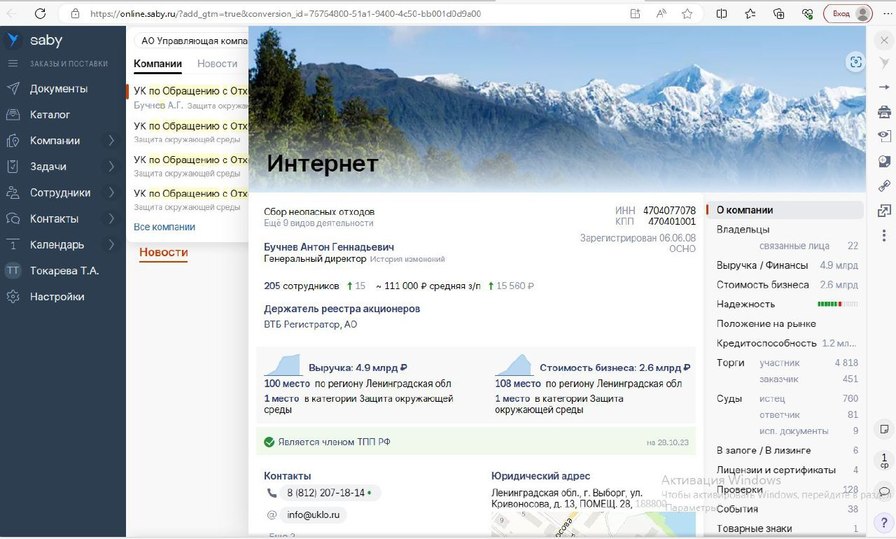Screen dimensions: 896x539
Task: Open Документы in the sidebar
Action: coord(59,89)
